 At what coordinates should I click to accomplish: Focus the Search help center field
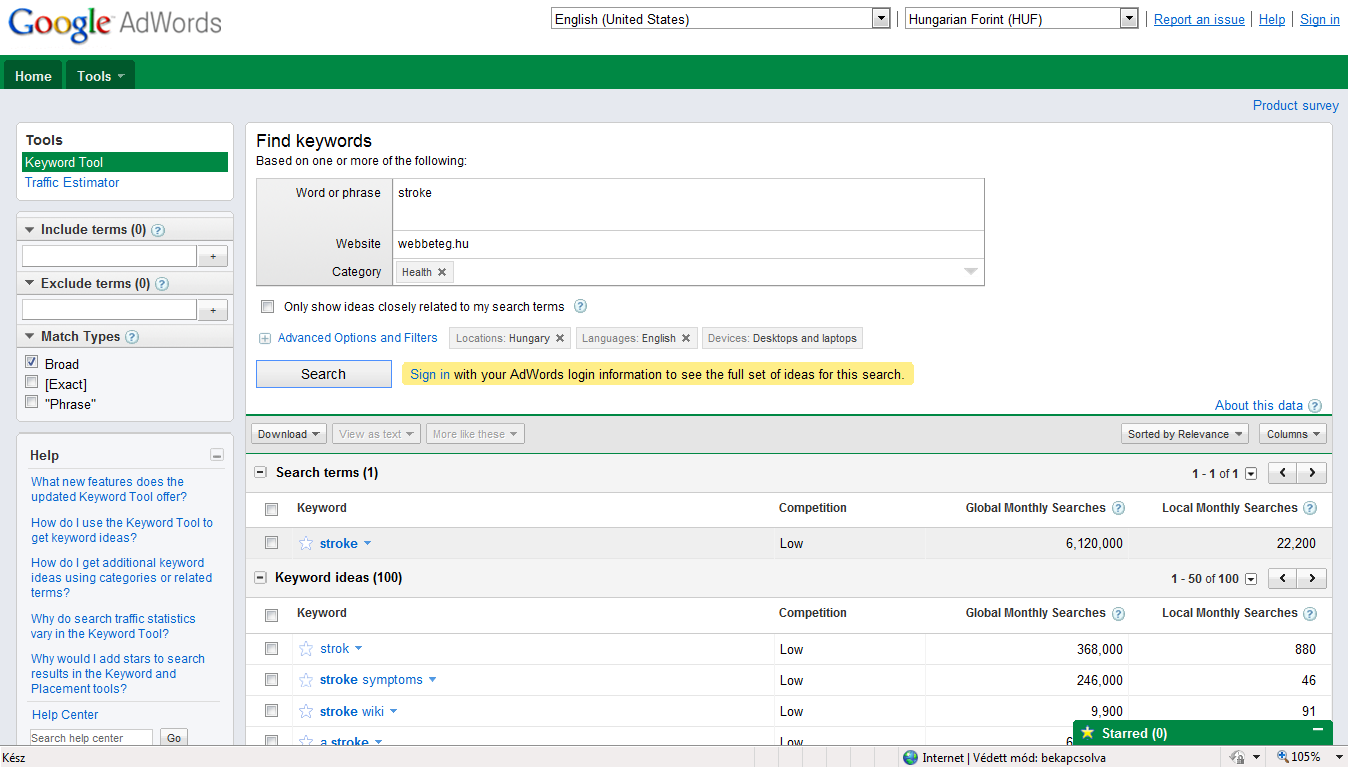91,738
